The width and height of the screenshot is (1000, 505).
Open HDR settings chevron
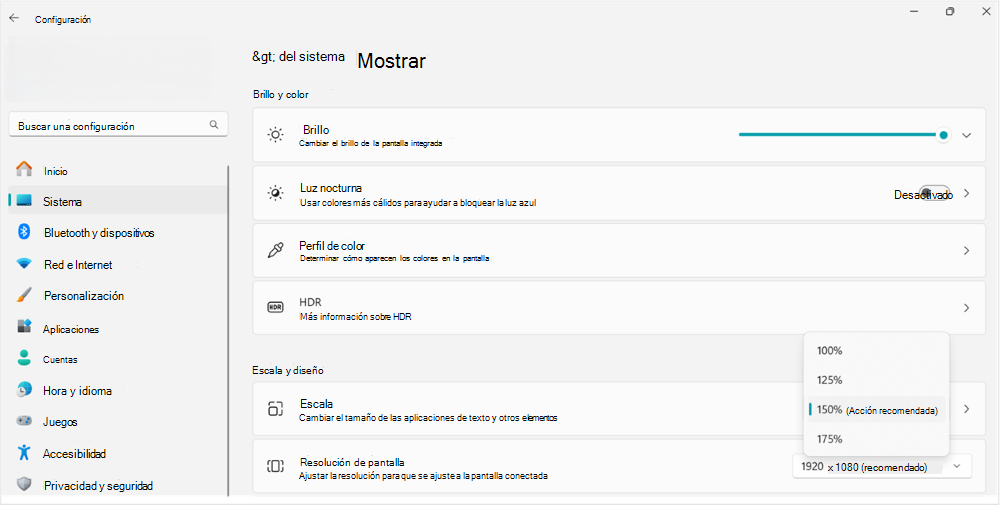pyautogui.click(x=967, y=308)
